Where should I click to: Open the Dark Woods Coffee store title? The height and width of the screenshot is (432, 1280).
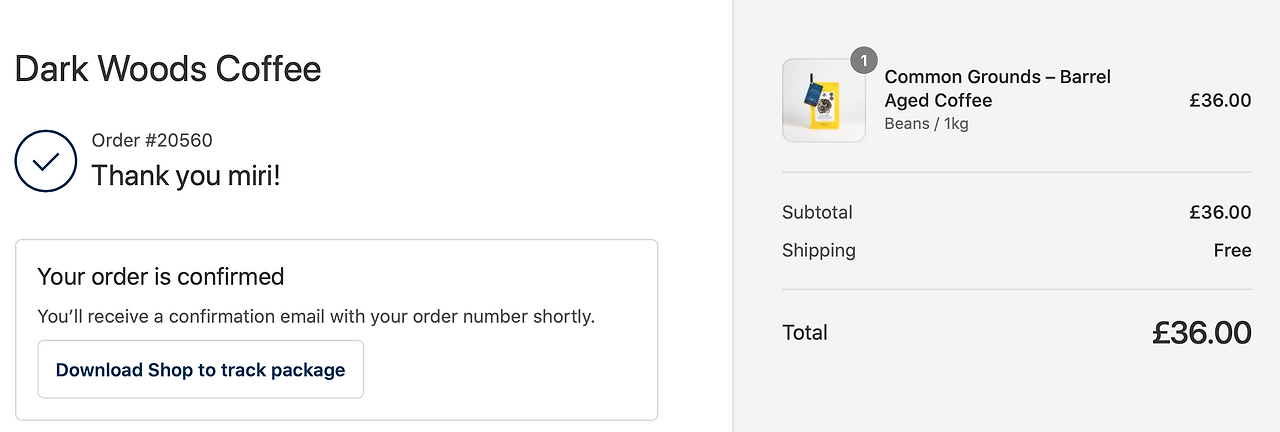(168, 69)
